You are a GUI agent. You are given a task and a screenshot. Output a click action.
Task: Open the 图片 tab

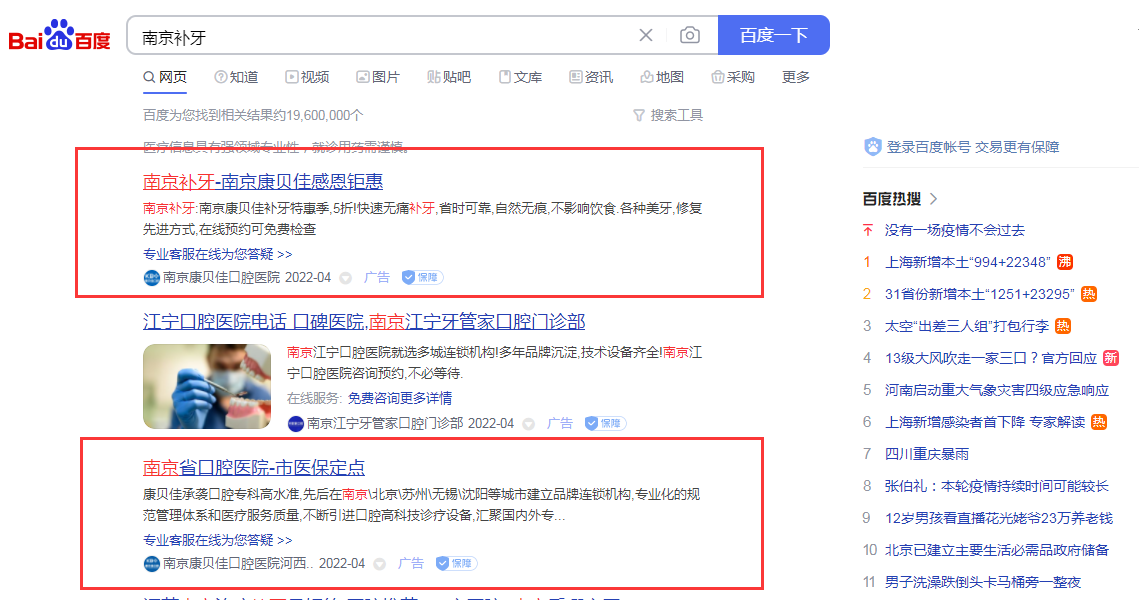[378, 77]
